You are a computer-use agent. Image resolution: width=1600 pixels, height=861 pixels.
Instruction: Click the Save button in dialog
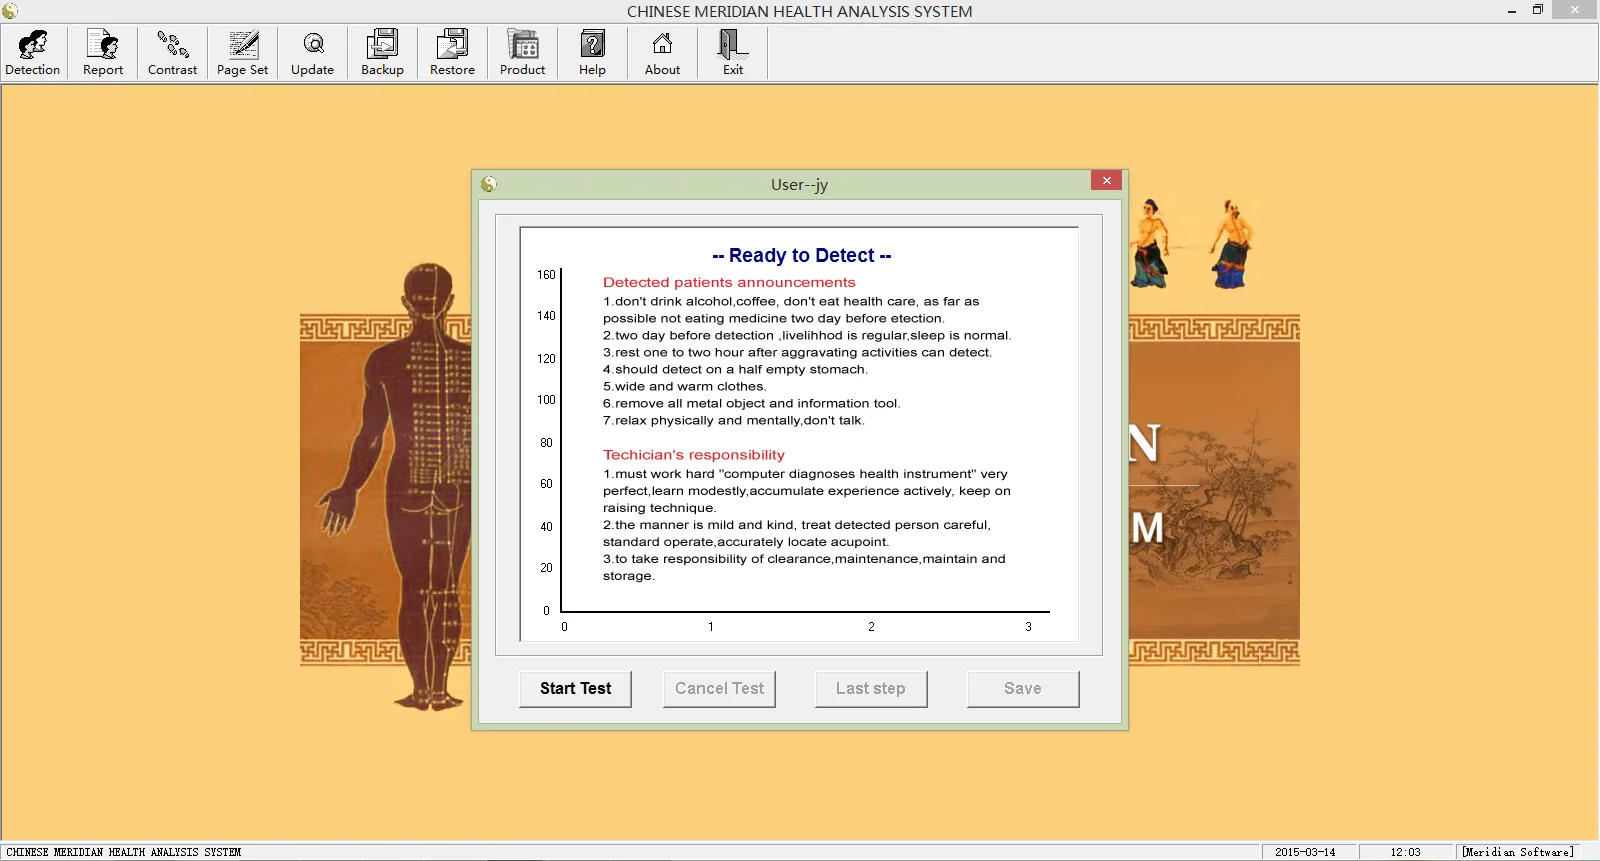coord(1022,689)
